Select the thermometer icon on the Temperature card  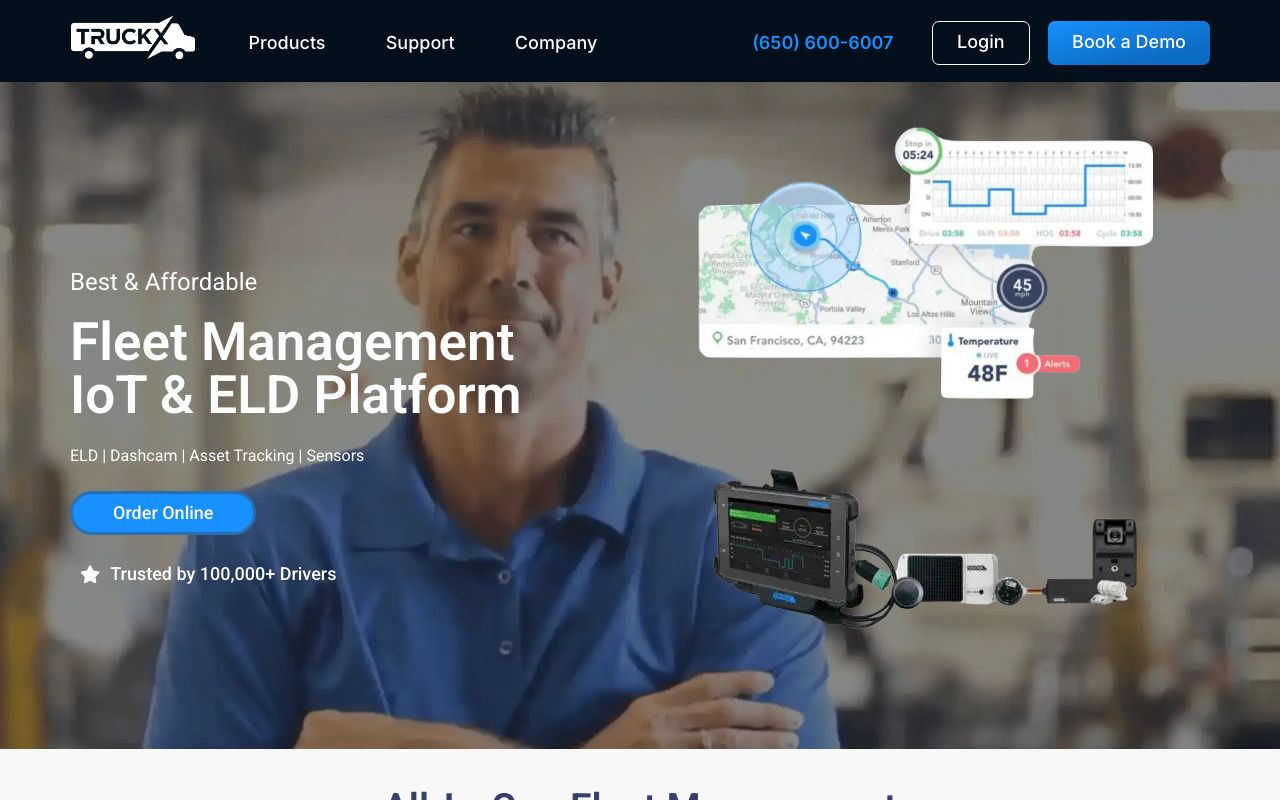[x=951, y=341]
